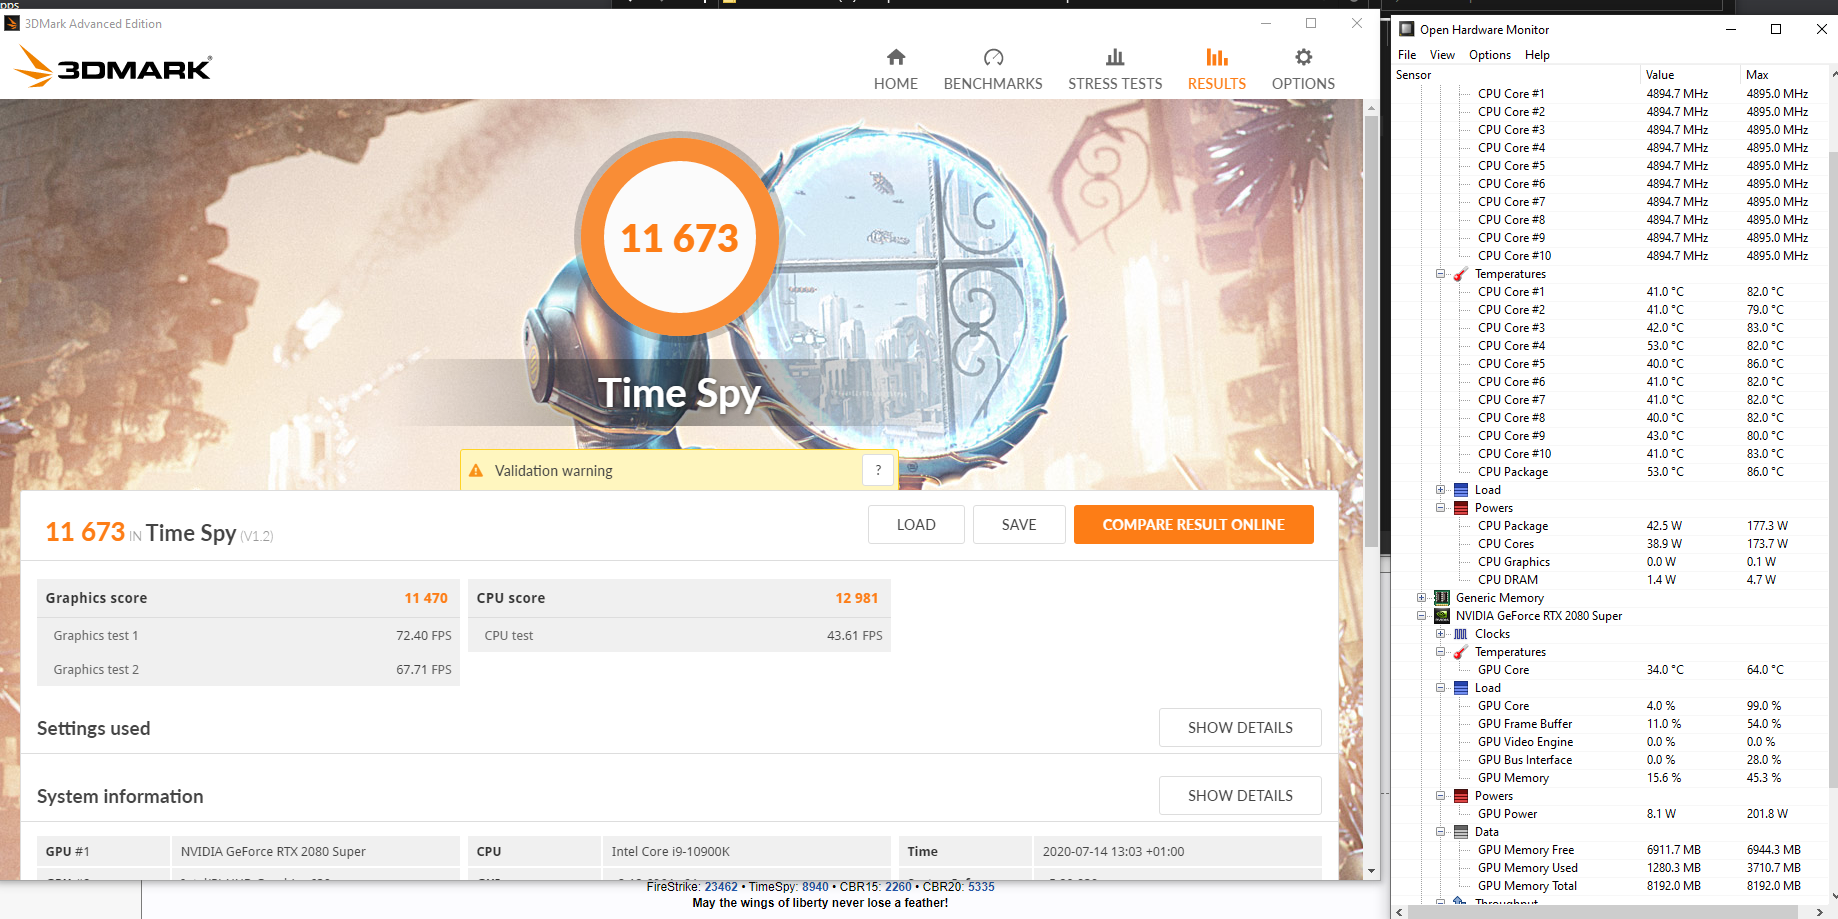Select the Generic Memory chip icon
Image resolution: width=1838 pixels, height=919 pixels.
pyautogui.click(x=1442, y=598)
